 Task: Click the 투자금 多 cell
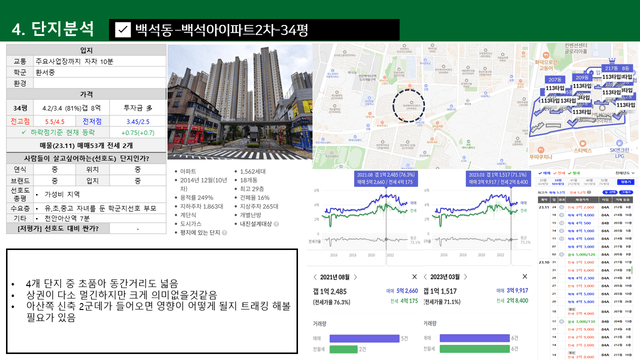pyautogui.click(x=138, y=108)
